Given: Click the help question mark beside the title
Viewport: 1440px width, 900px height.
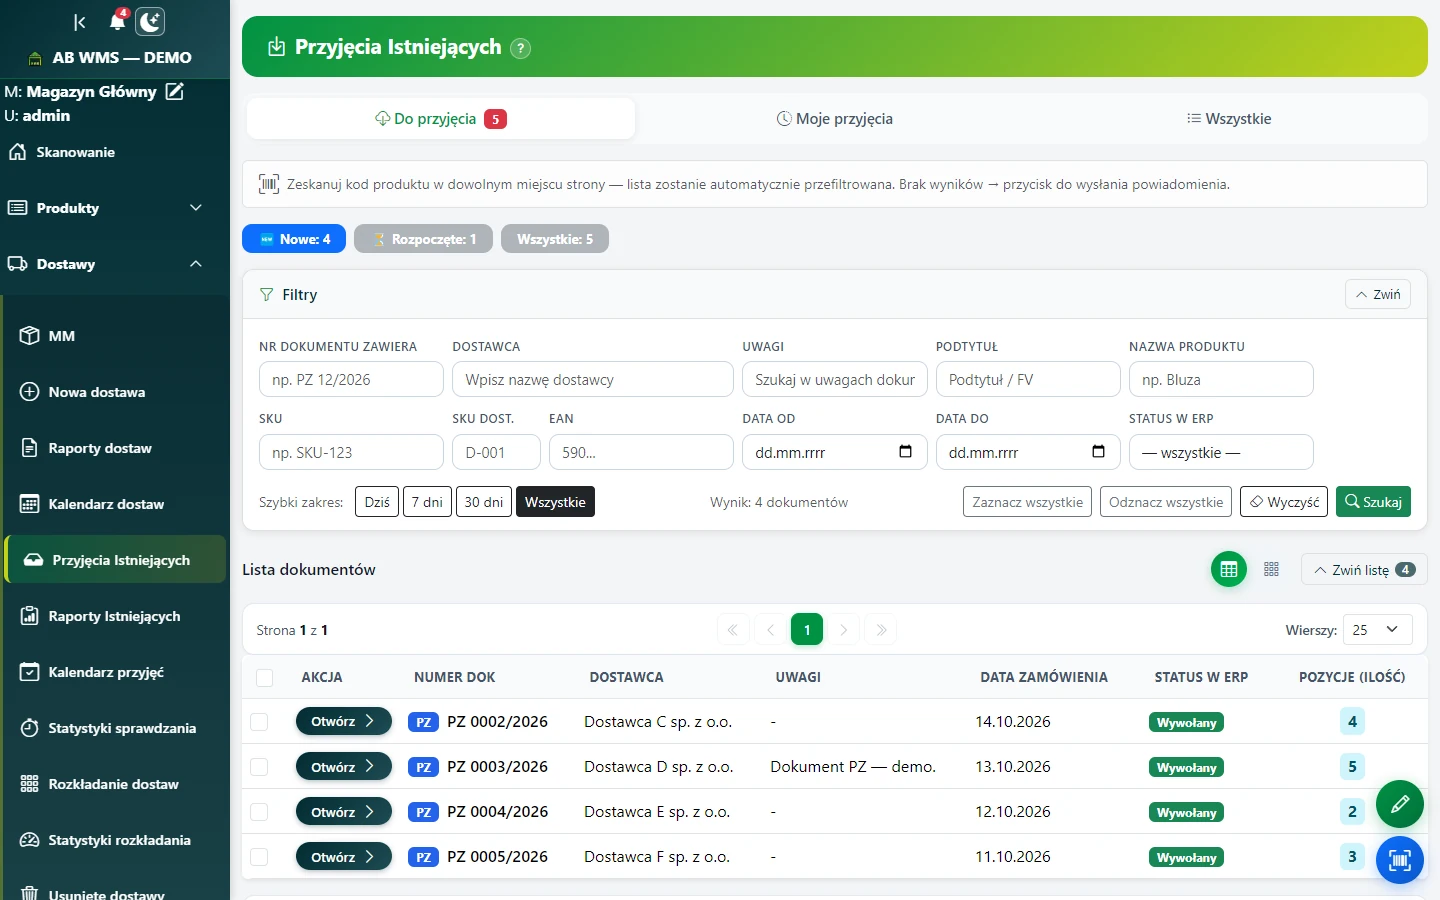Looking at the screenshot, I should (520, 48).
